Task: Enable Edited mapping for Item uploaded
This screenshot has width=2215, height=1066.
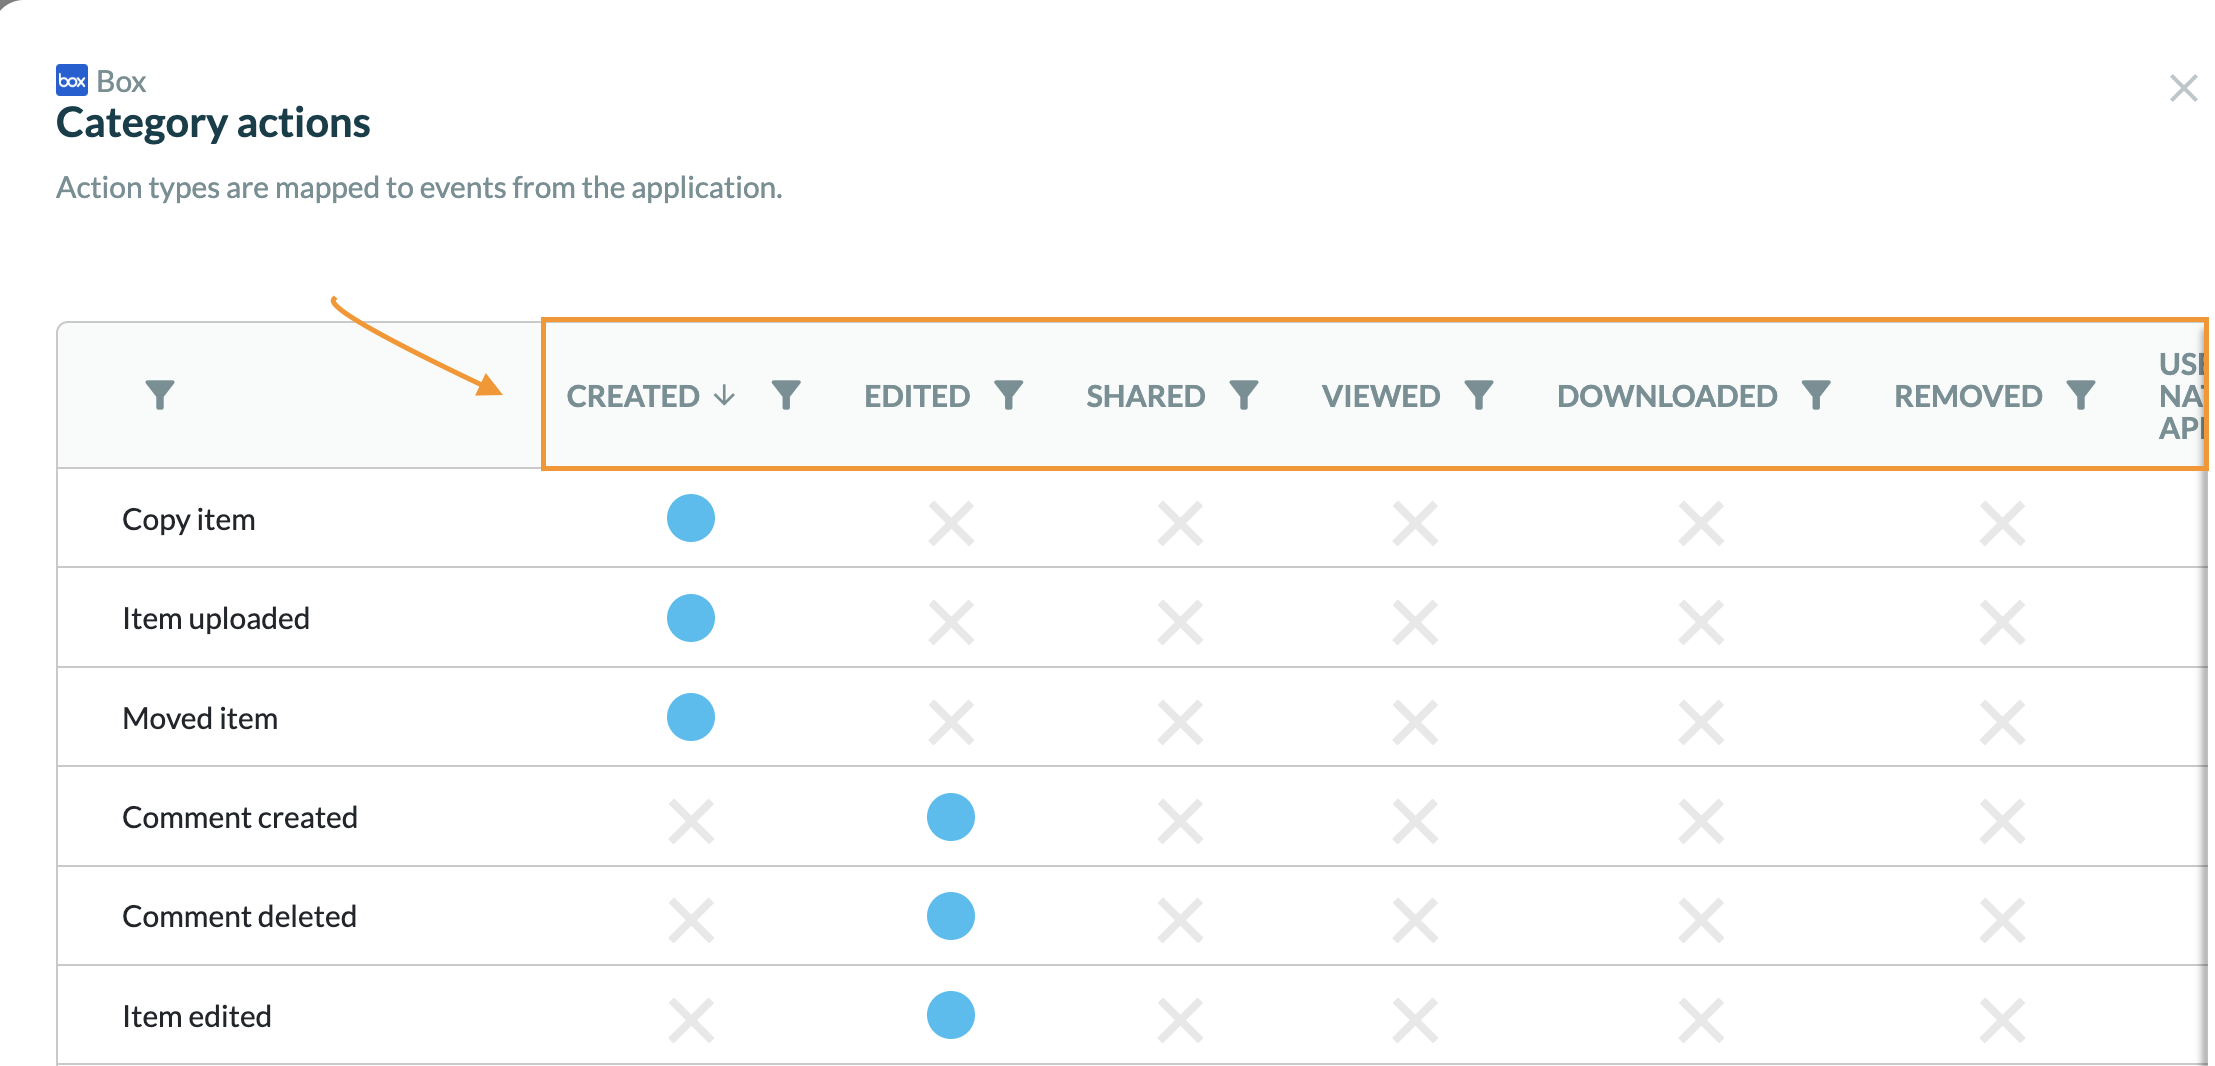Action: (950, 622)
